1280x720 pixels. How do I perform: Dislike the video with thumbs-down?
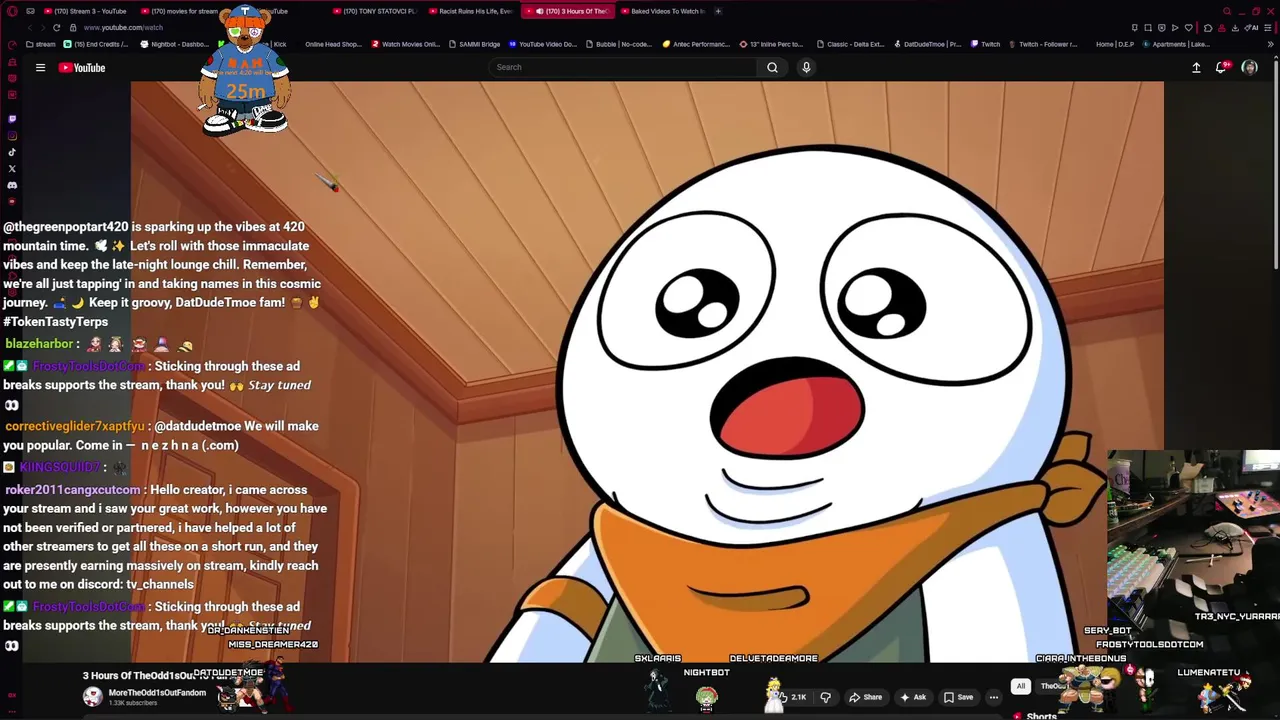click(825, 697)
